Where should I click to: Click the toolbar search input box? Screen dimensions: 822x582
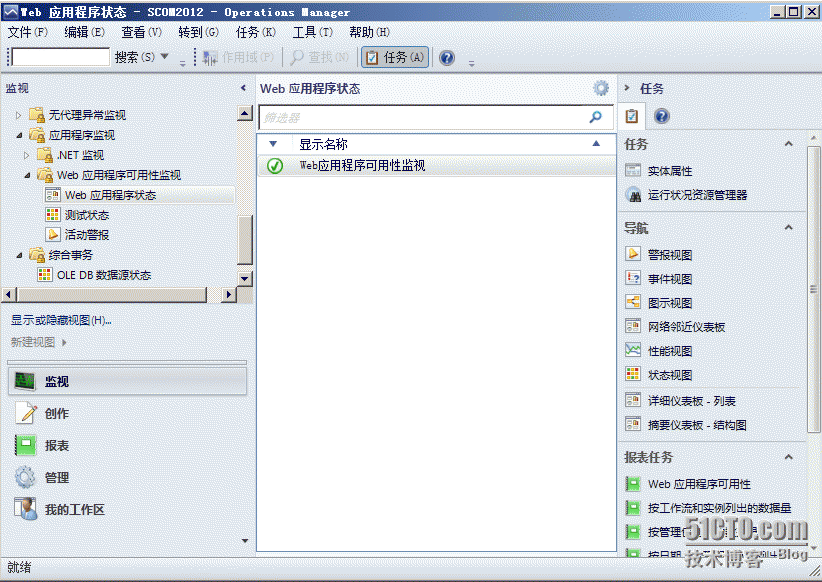(60, 57)
